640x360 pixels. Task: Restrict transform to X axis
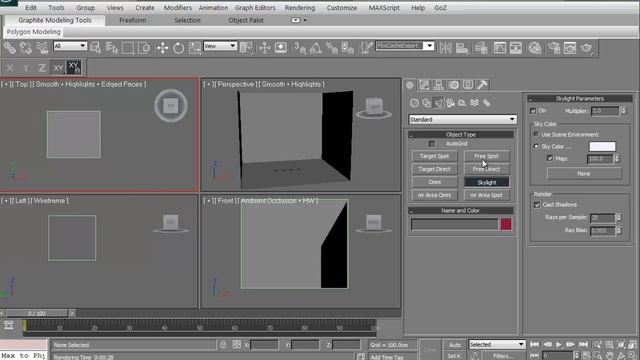(x=10, y=68)
